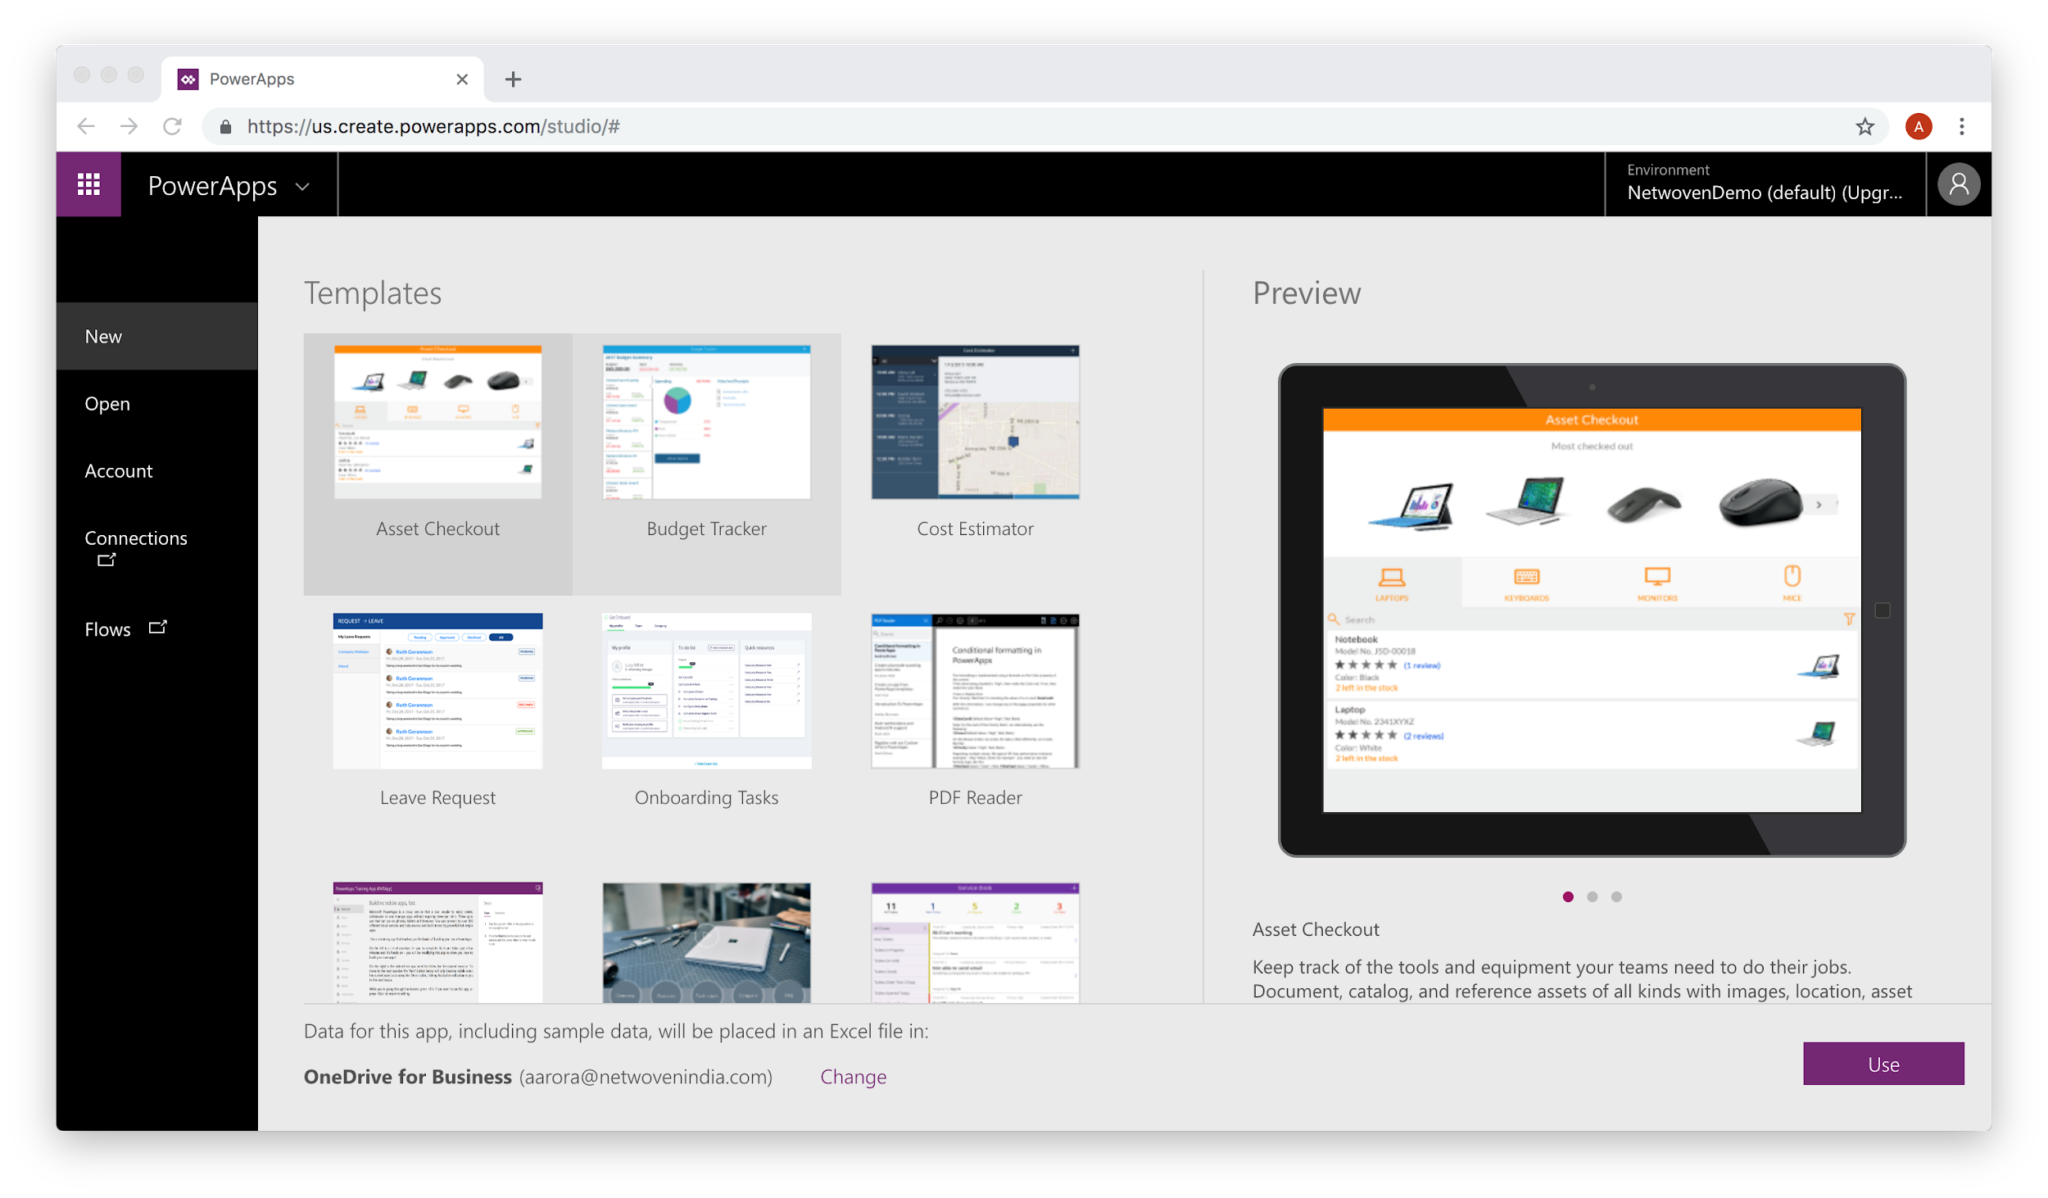
Task: Open the browser three-dot menu
Action: pyautogui.click(x=1962, y=126)
